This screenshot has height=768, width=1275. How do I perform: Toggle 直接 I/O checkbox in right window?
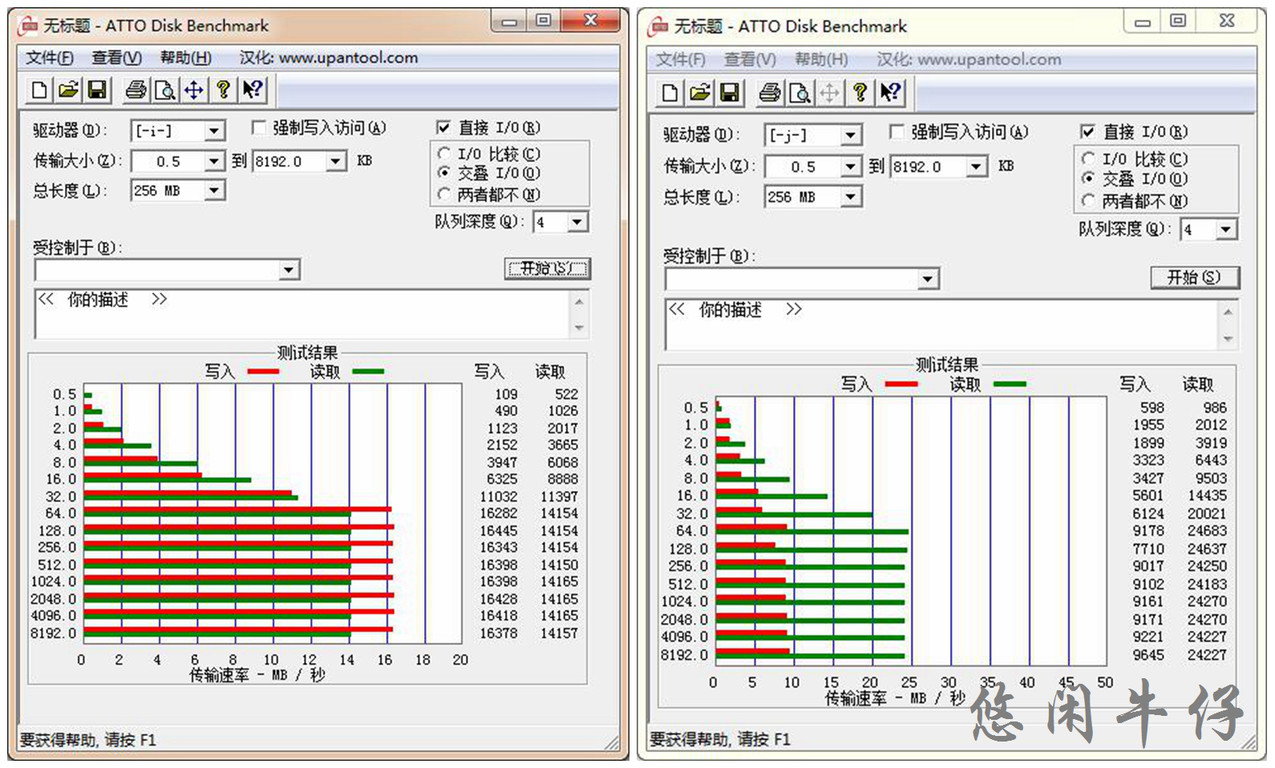pos(1088,132)
